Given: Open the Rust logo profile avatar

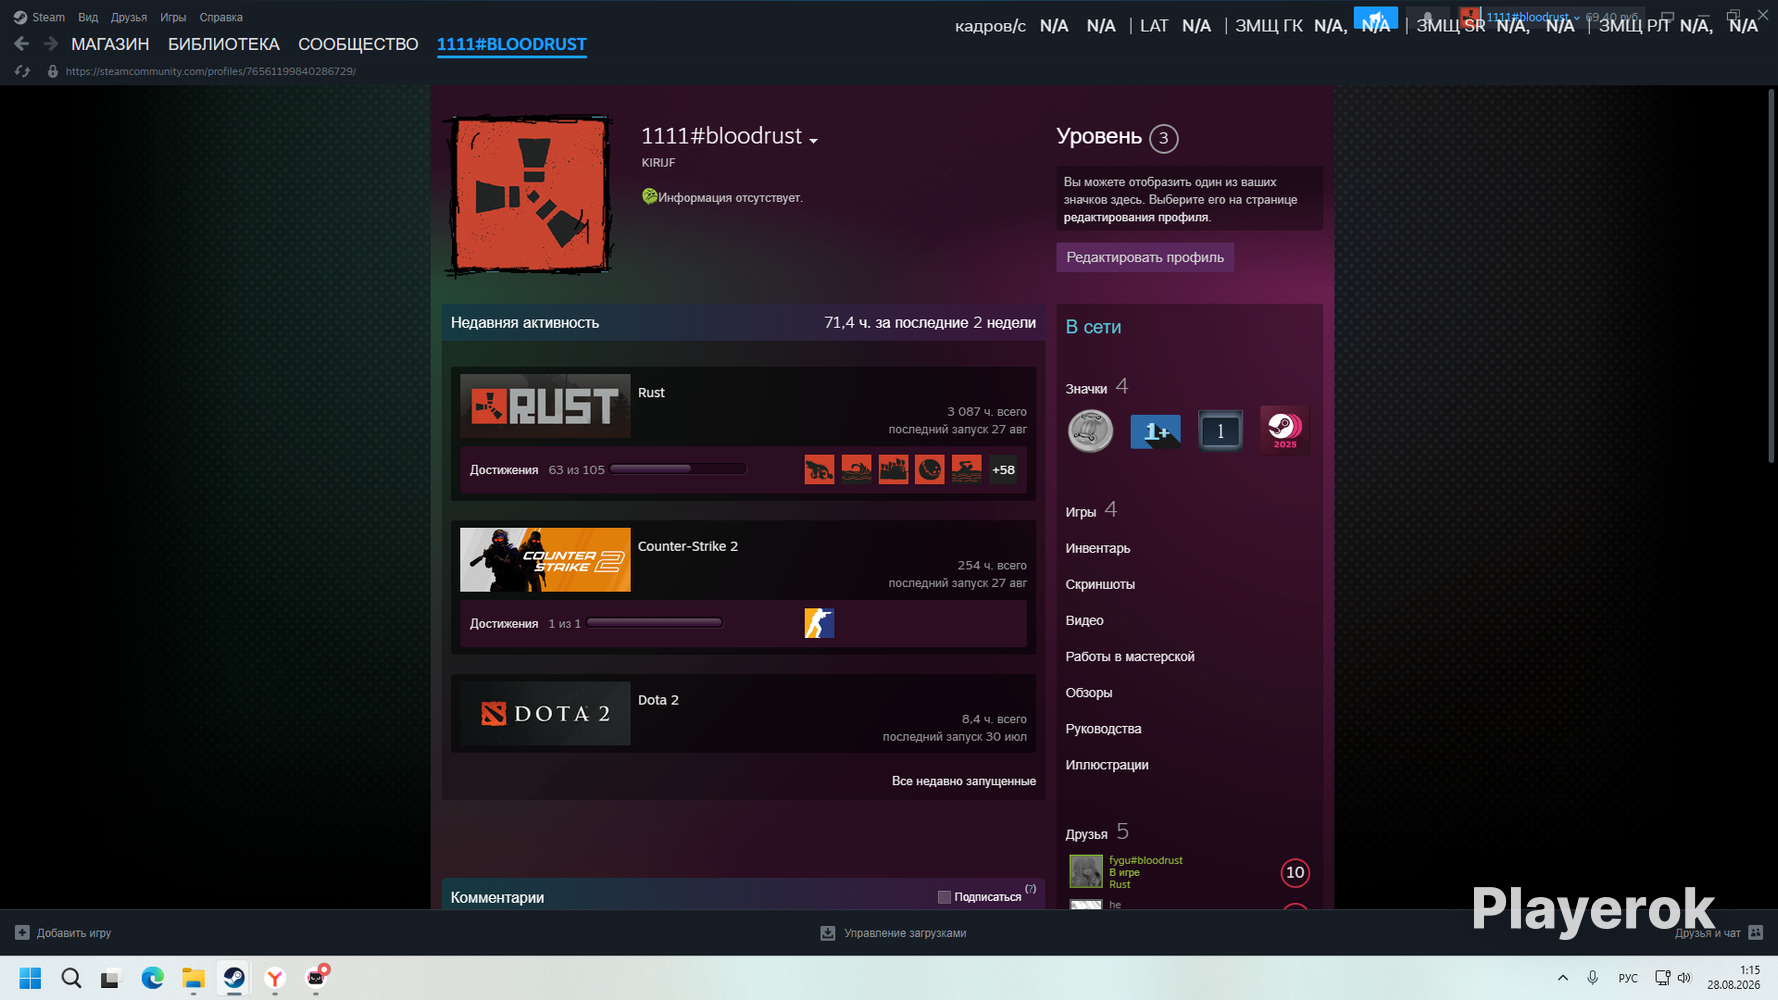Looking at the screenshot, I should tap(529, 196).
